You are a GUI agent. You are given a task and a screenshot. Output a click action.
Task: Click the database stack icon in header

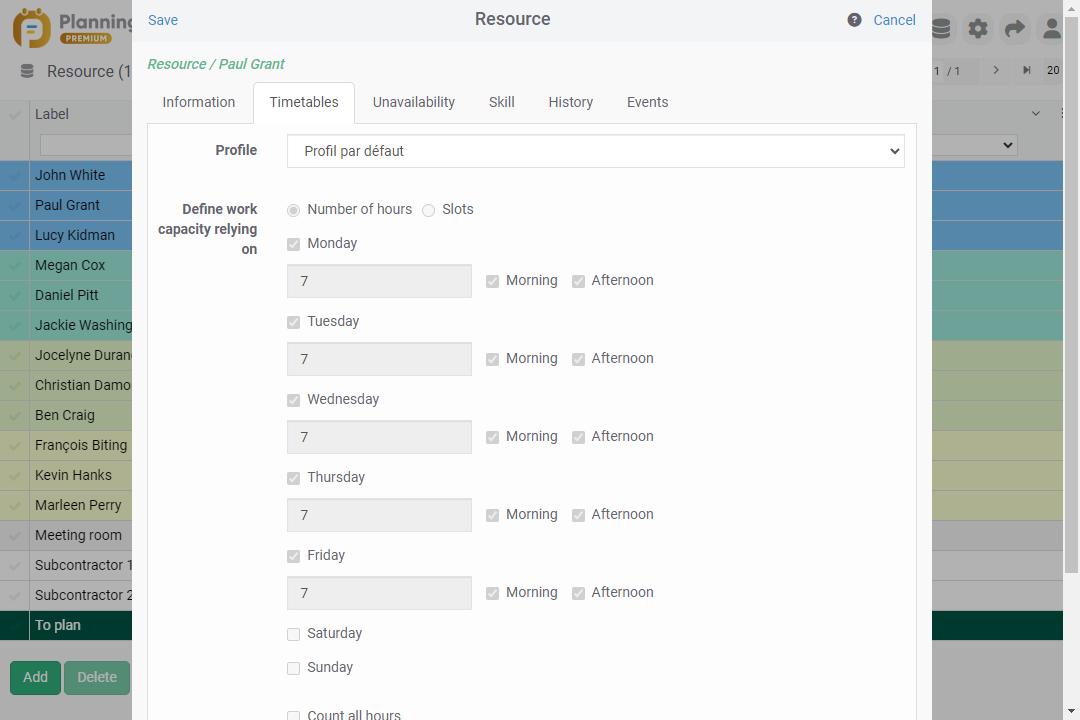click(x=941, y=28)
